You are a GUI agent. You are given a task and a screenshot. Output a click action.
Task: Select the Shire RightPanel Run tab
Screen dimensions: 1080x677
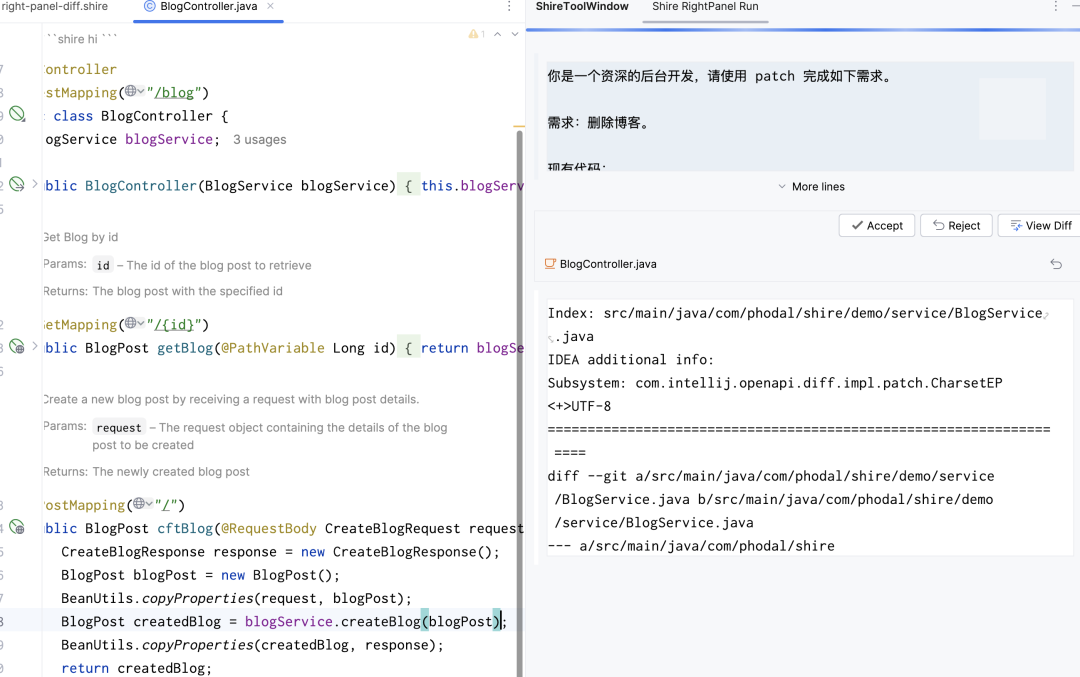pyautogui.click(x=705, y=6)
